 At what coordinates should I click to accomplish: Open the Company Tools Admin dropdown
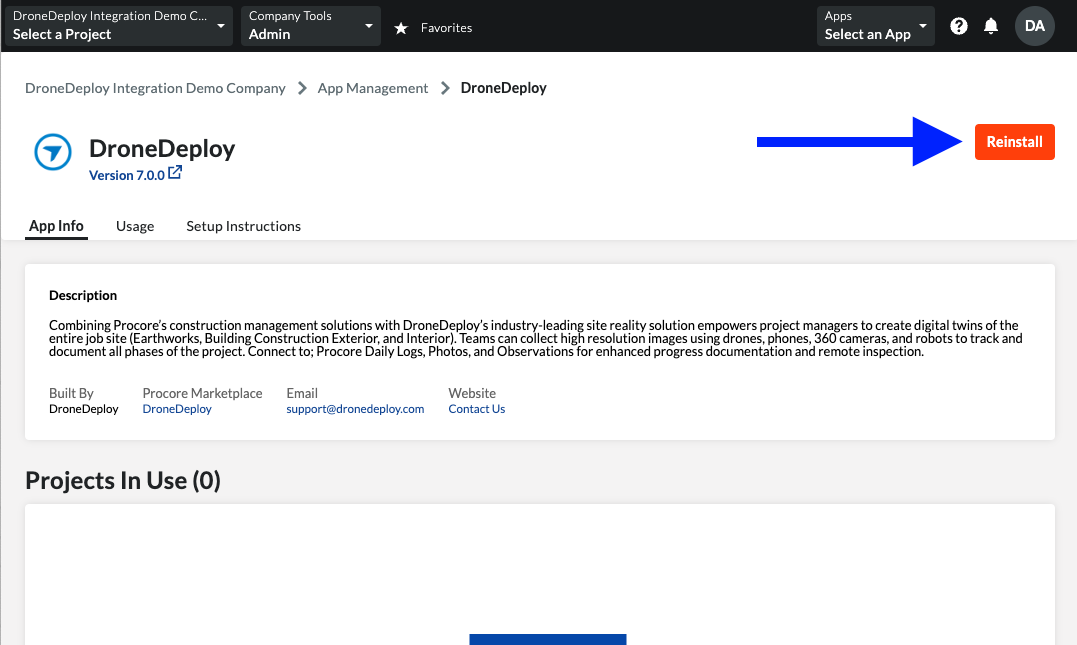(310, 26)
